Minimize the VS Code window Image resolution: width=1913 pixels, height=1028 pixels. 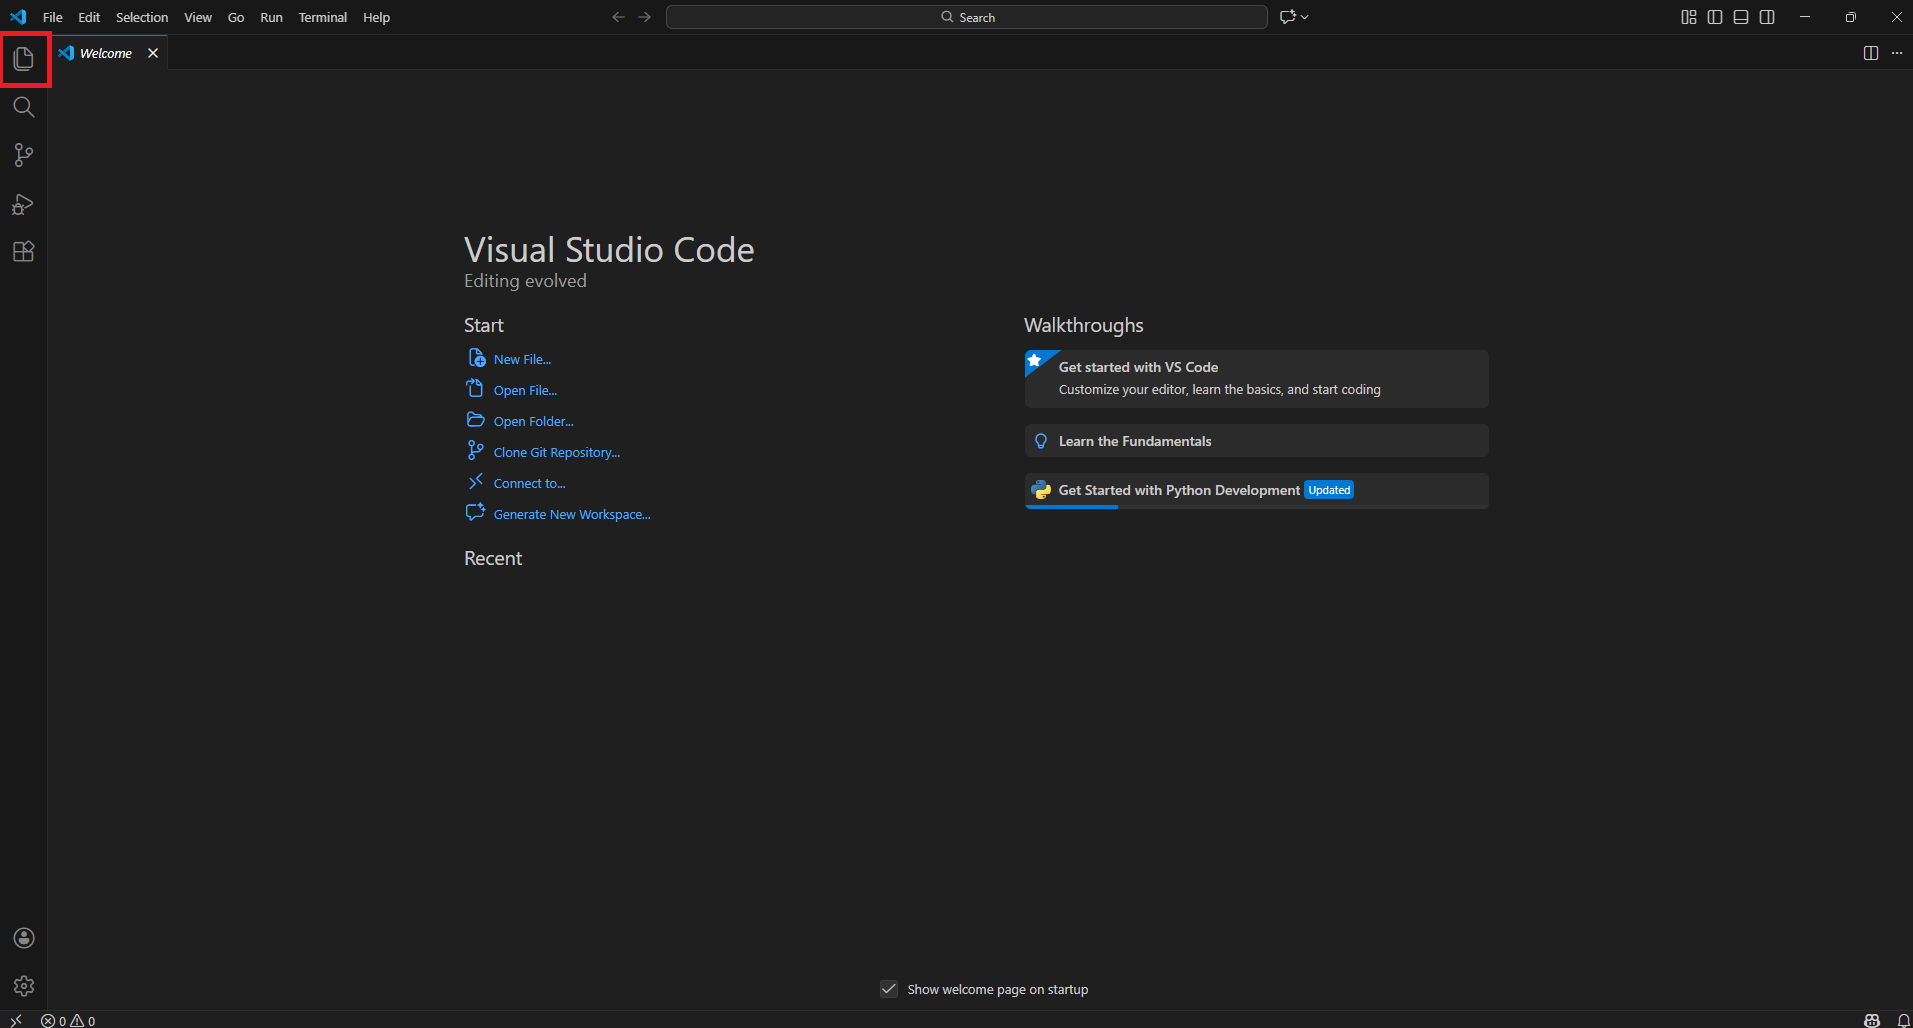point(1805,17)
